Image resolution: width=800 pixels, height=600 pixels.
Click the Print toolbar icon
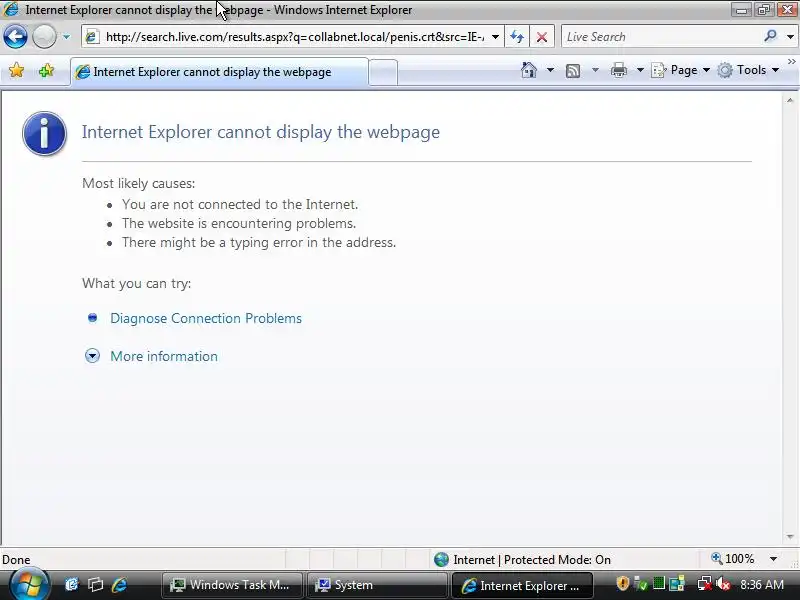pyautogui.click(x=619, y=70)
